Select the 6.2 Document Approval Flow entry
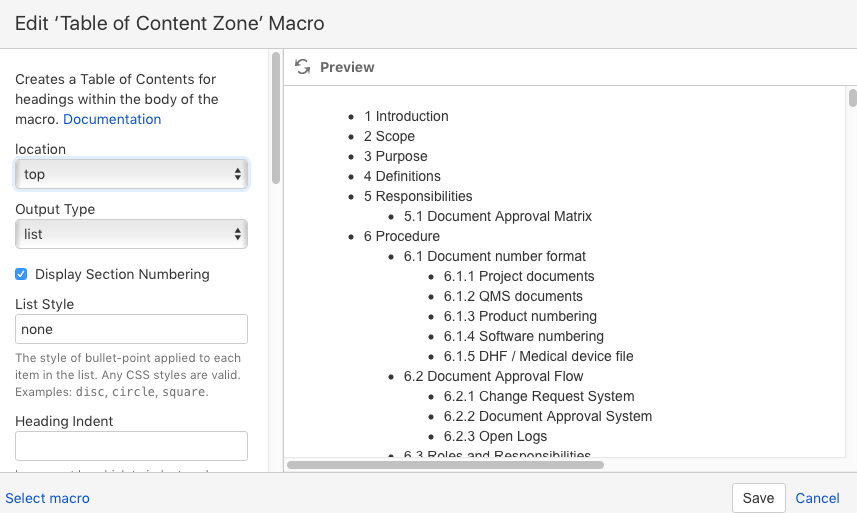857x513 pixels. (x=494, y=376)
